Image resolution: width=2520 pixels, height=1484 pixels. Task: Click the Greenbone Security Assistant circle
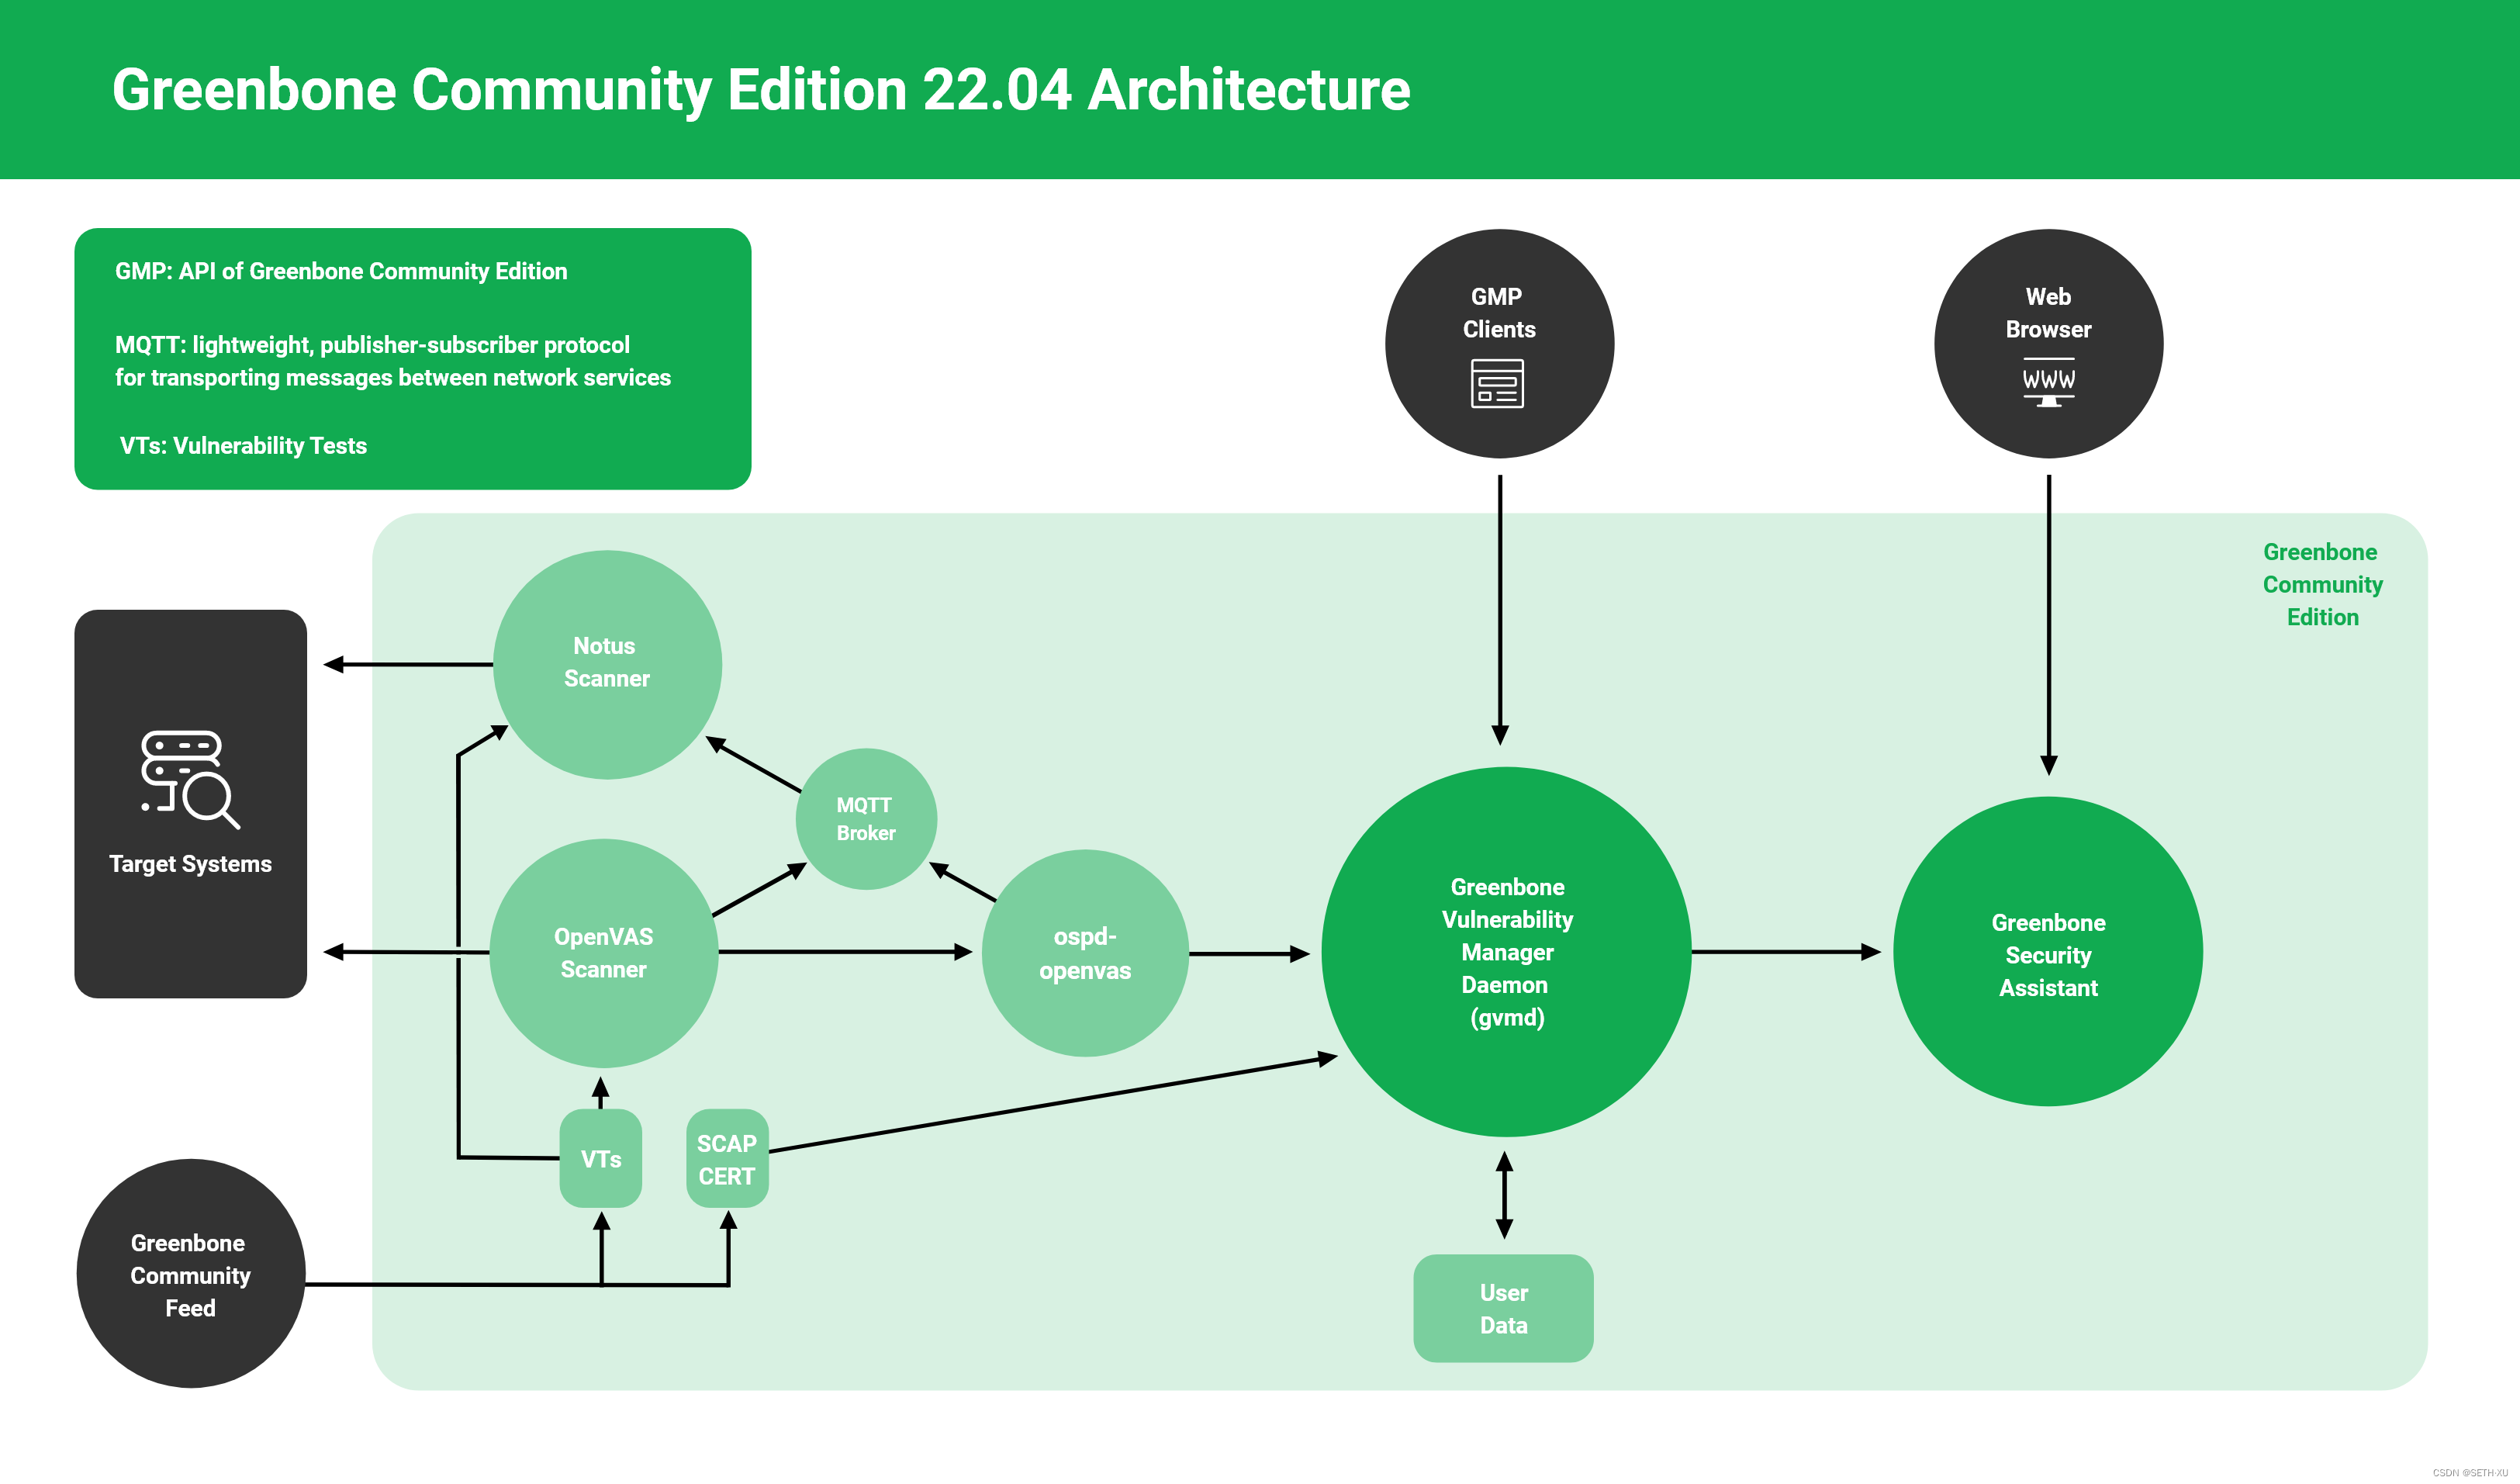[x=2047, y=953]
